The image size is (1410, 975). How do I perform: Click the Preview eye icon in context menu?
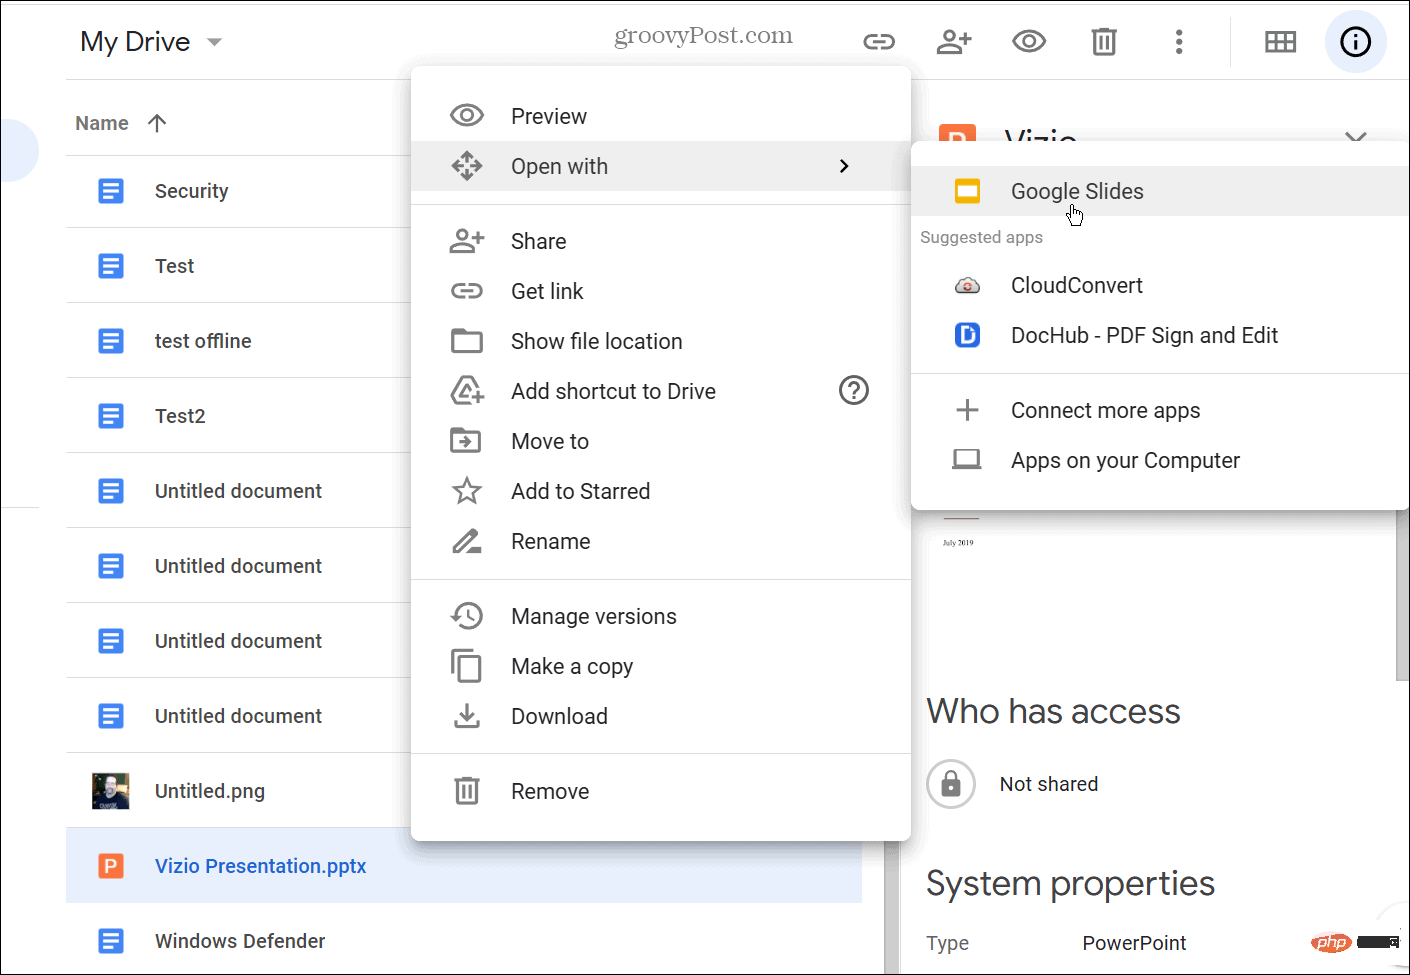coord(467,116)
